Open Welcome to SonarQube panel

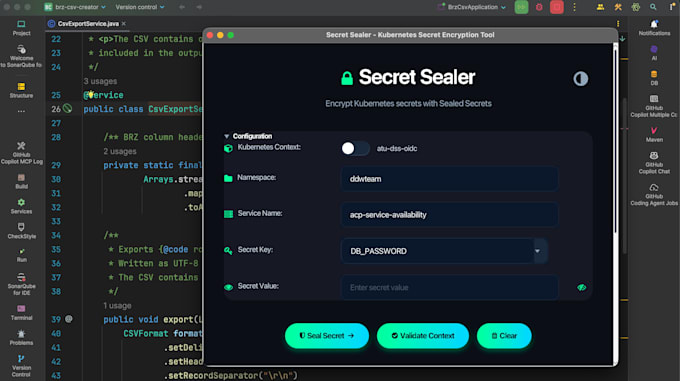coord(21,56)
